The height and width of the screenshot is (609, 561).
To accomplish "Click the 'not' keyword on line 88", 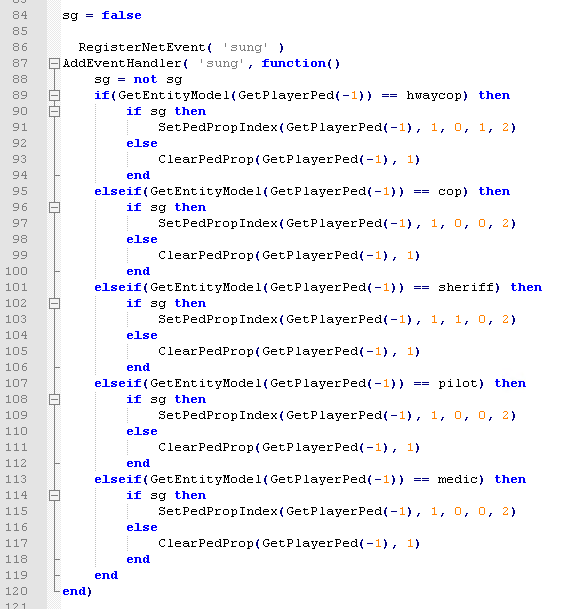I will pos(145,79).
